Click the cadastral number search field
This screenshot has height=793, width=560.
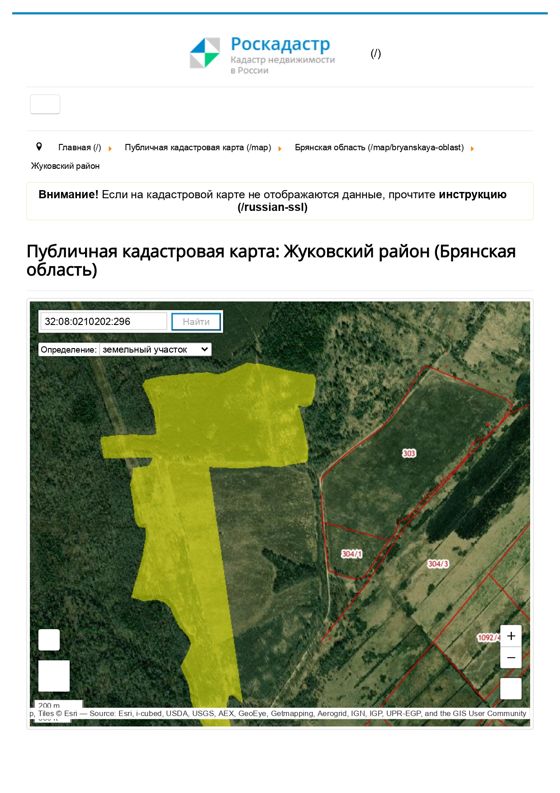[x=104, y=321]
